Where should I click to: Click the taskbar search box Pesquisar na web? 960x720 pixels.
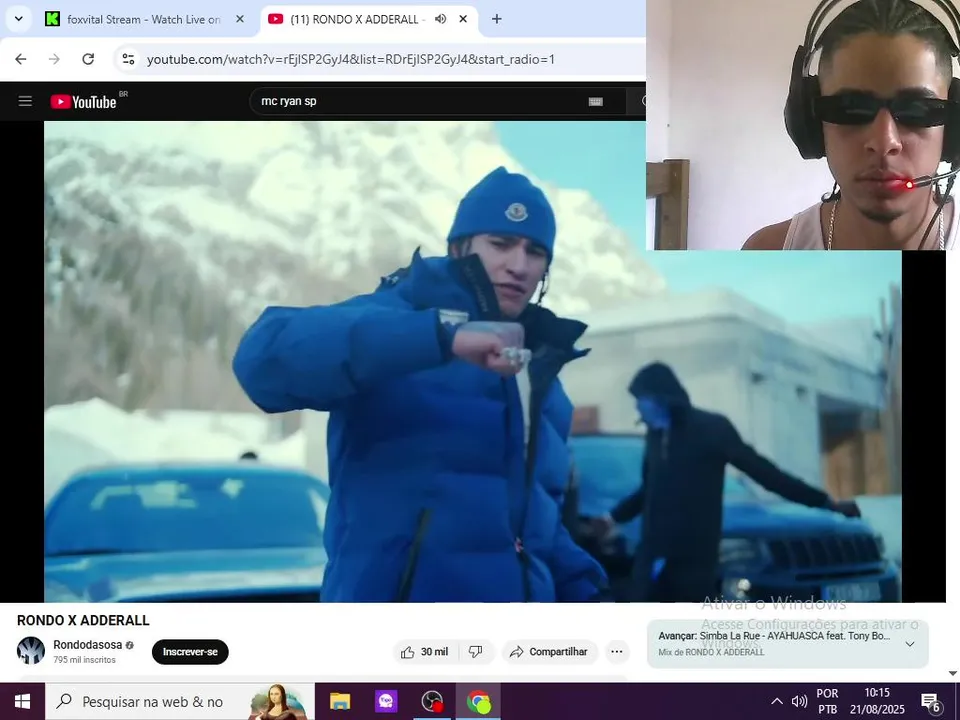(x=180, y=702)
